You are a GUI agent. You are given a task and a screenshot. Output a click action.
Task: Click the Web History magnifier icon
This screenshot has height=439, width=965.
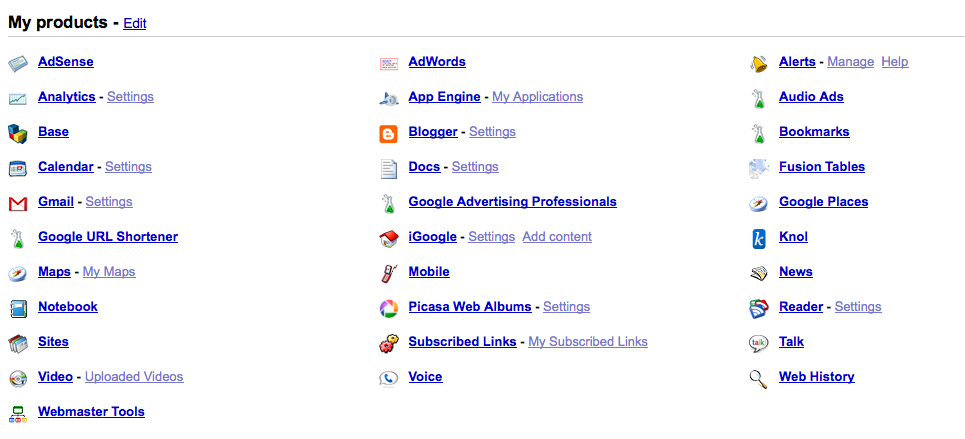pyautogui.click(x=759, y=378)
